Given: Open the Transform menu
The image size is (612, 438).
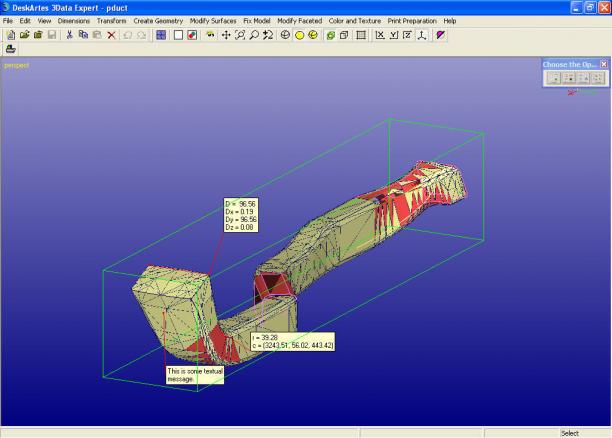Looking at the screenshot, I should (112, 21).
